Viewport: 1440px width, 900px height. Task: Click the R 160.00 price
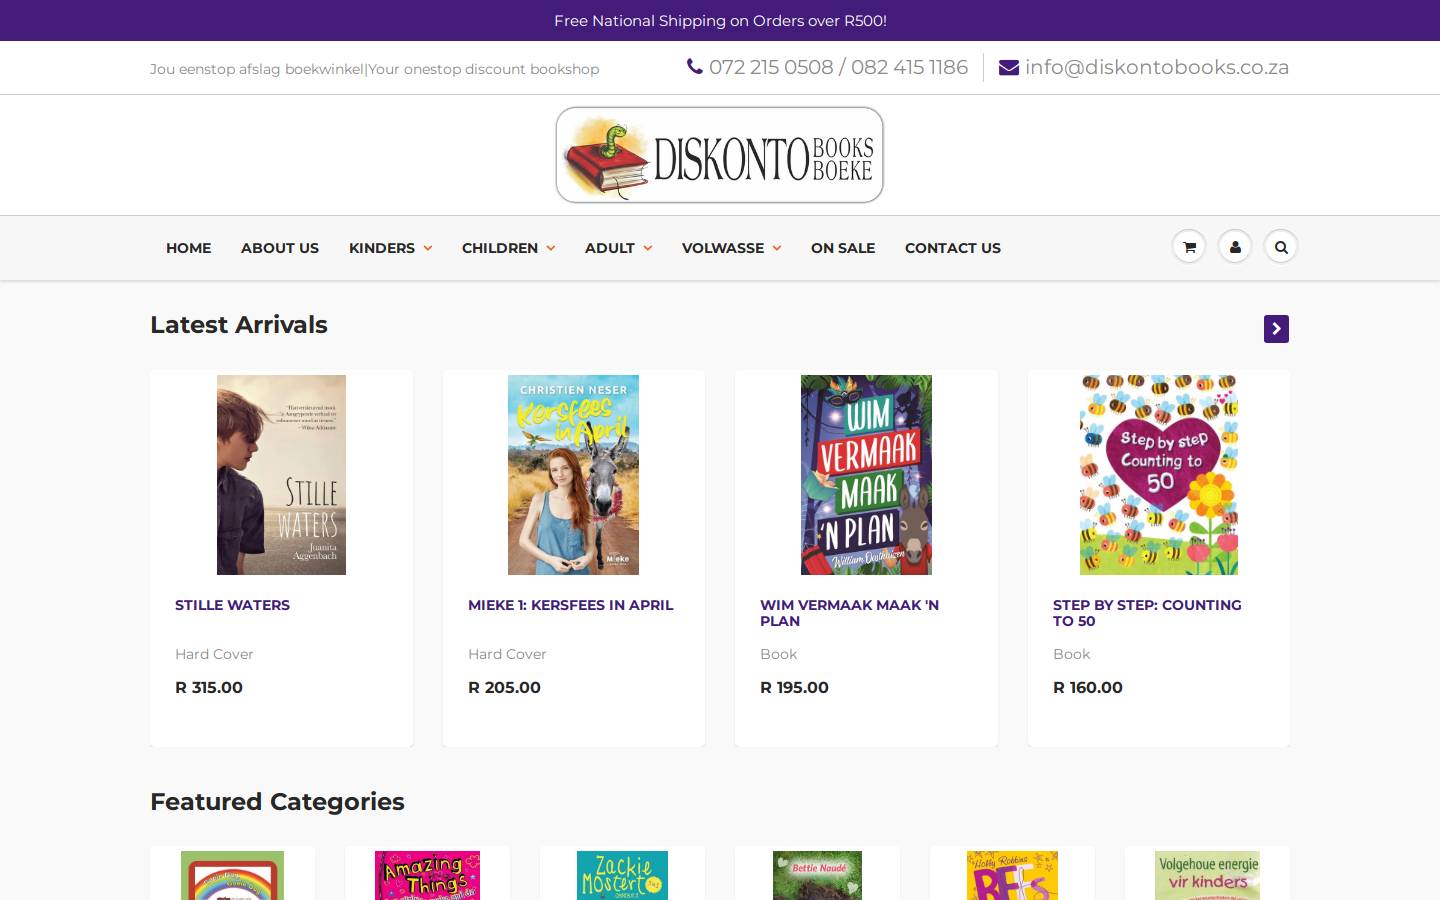click(x=1088, y=687)
